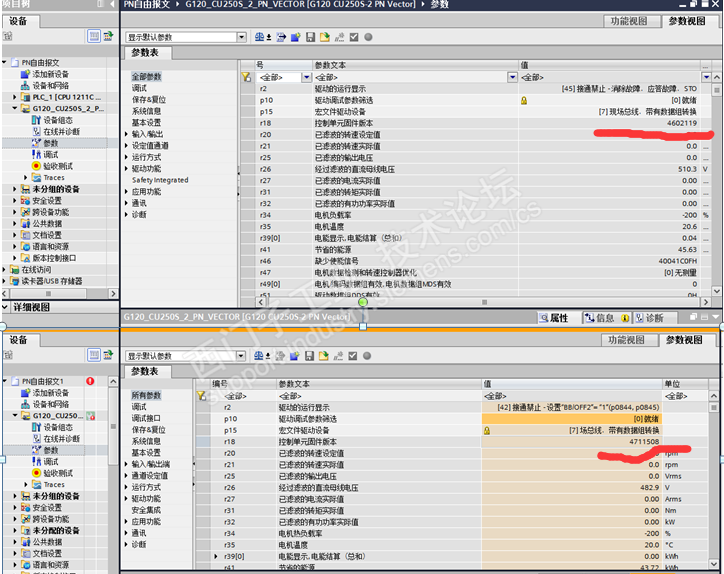Select 全部参数 in upper navigation list
This screenshot has width=724, height=574.
pyautogui.click(x=146, y=77)
